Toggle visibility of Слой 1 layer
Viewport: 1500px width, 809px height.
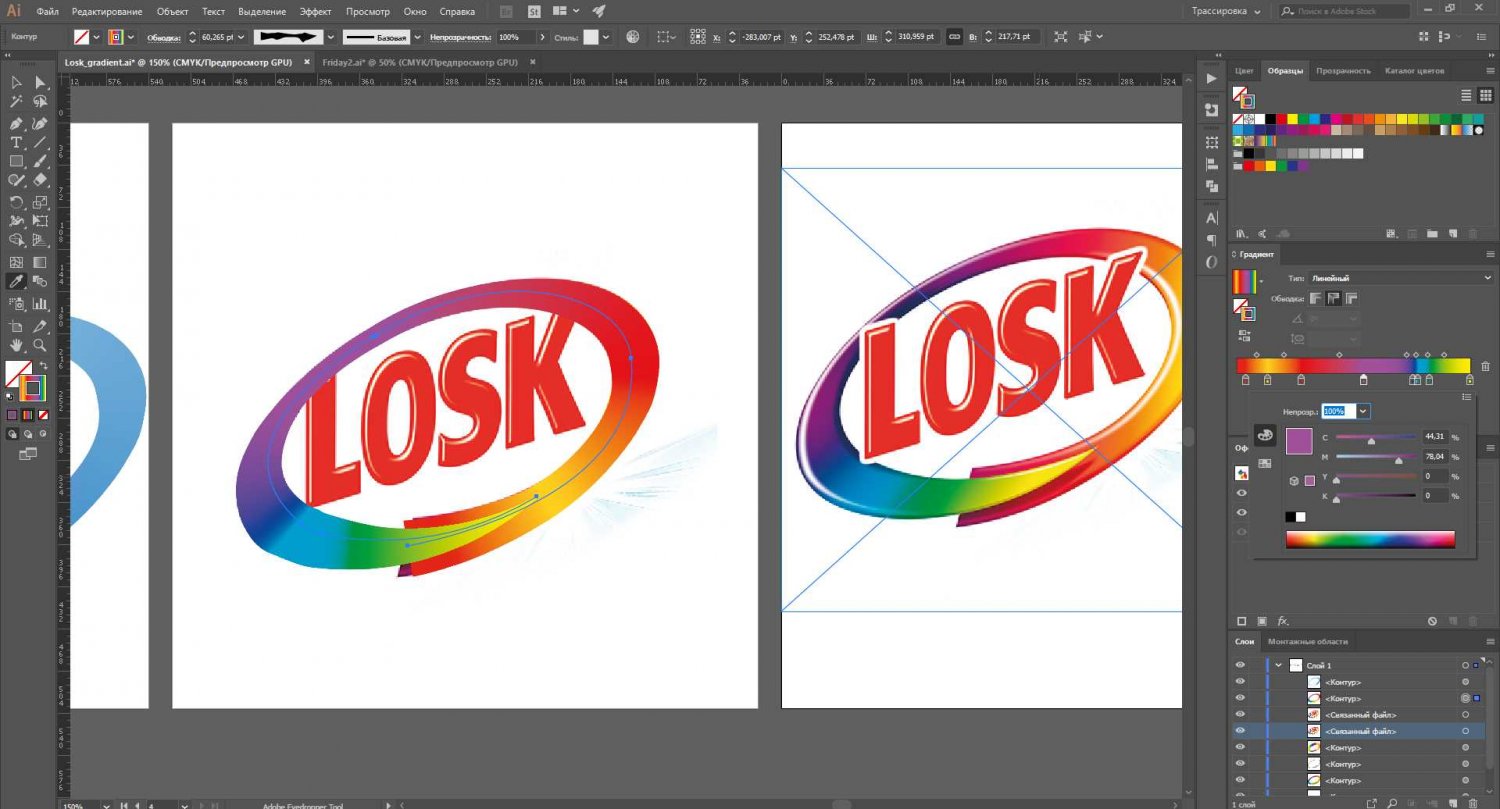[x=1240, y=665]
